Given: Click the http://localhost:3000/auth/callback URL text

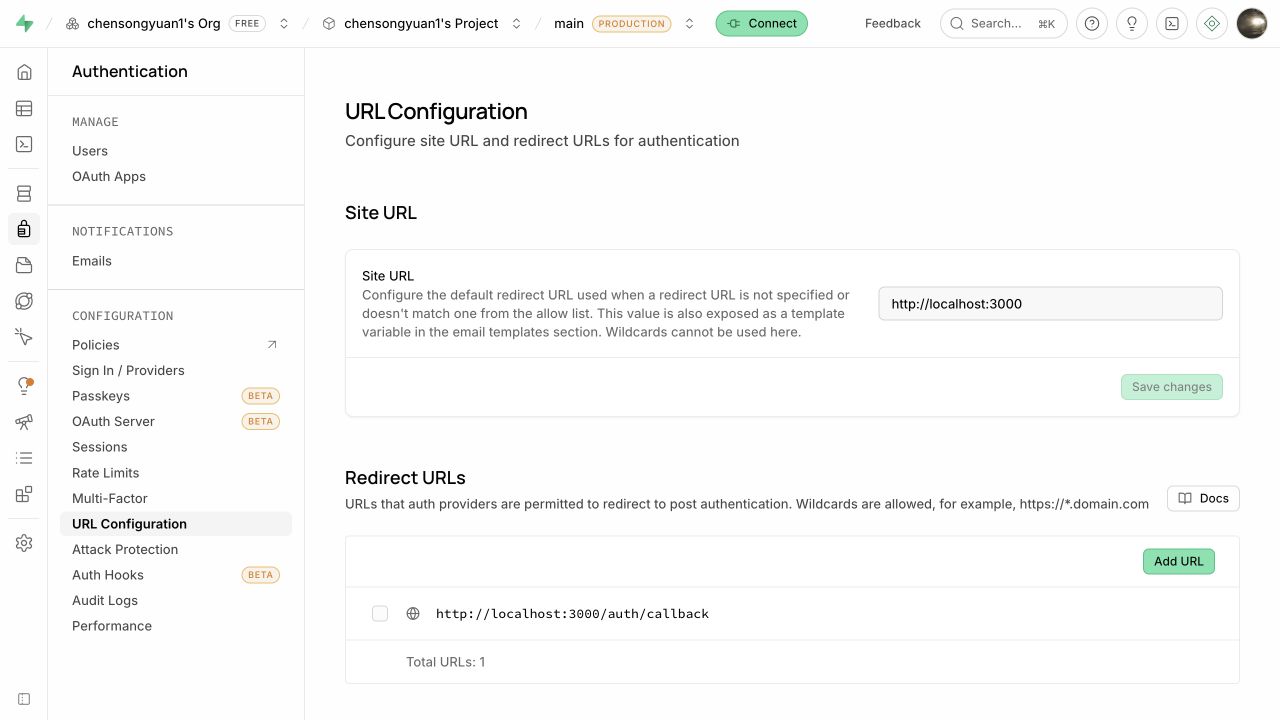Looking at the screenshot, I should coord(572,614).
